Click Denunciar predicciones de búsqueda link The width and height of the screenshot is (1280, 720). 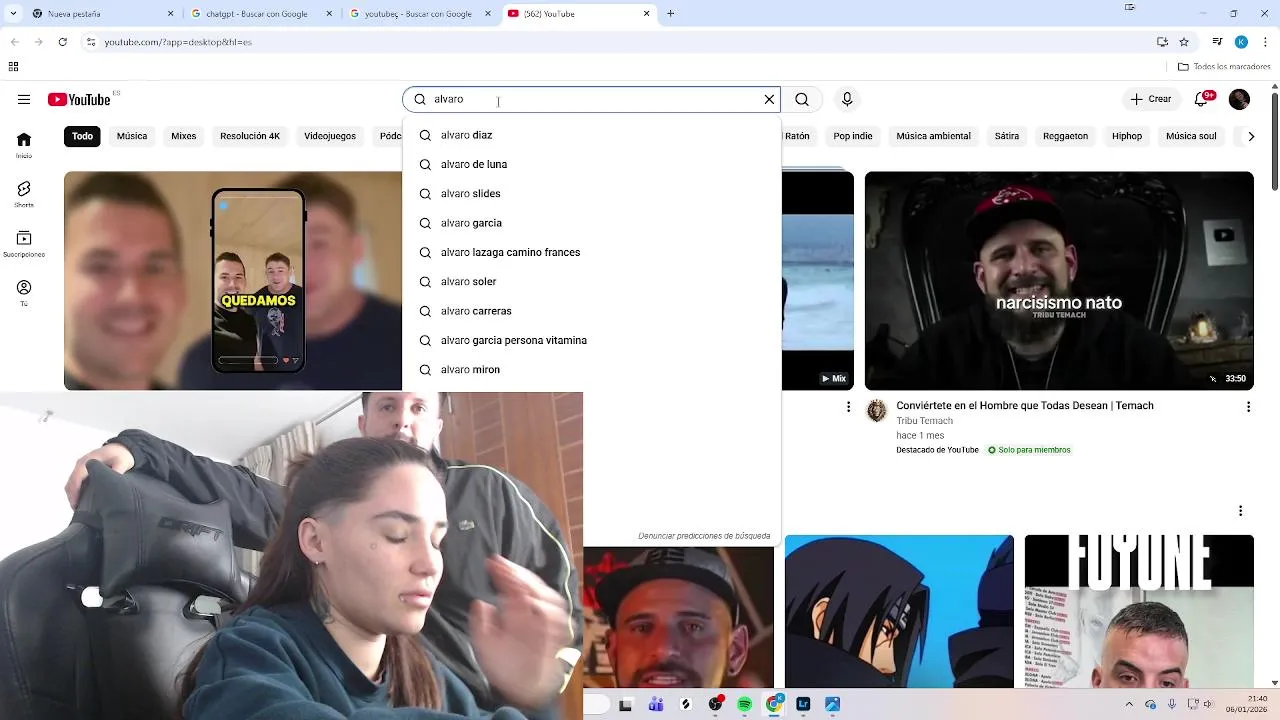(704, 536)
